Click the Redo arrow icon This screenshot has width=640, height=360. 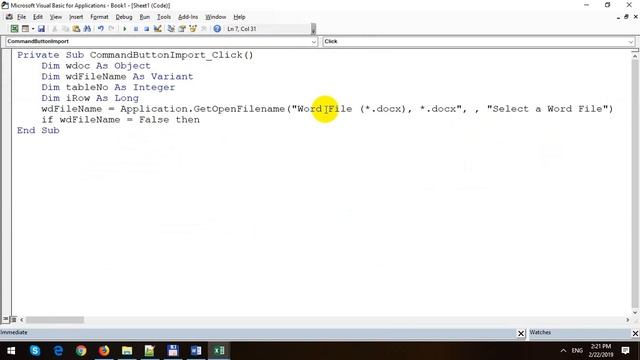click(111, 29)
